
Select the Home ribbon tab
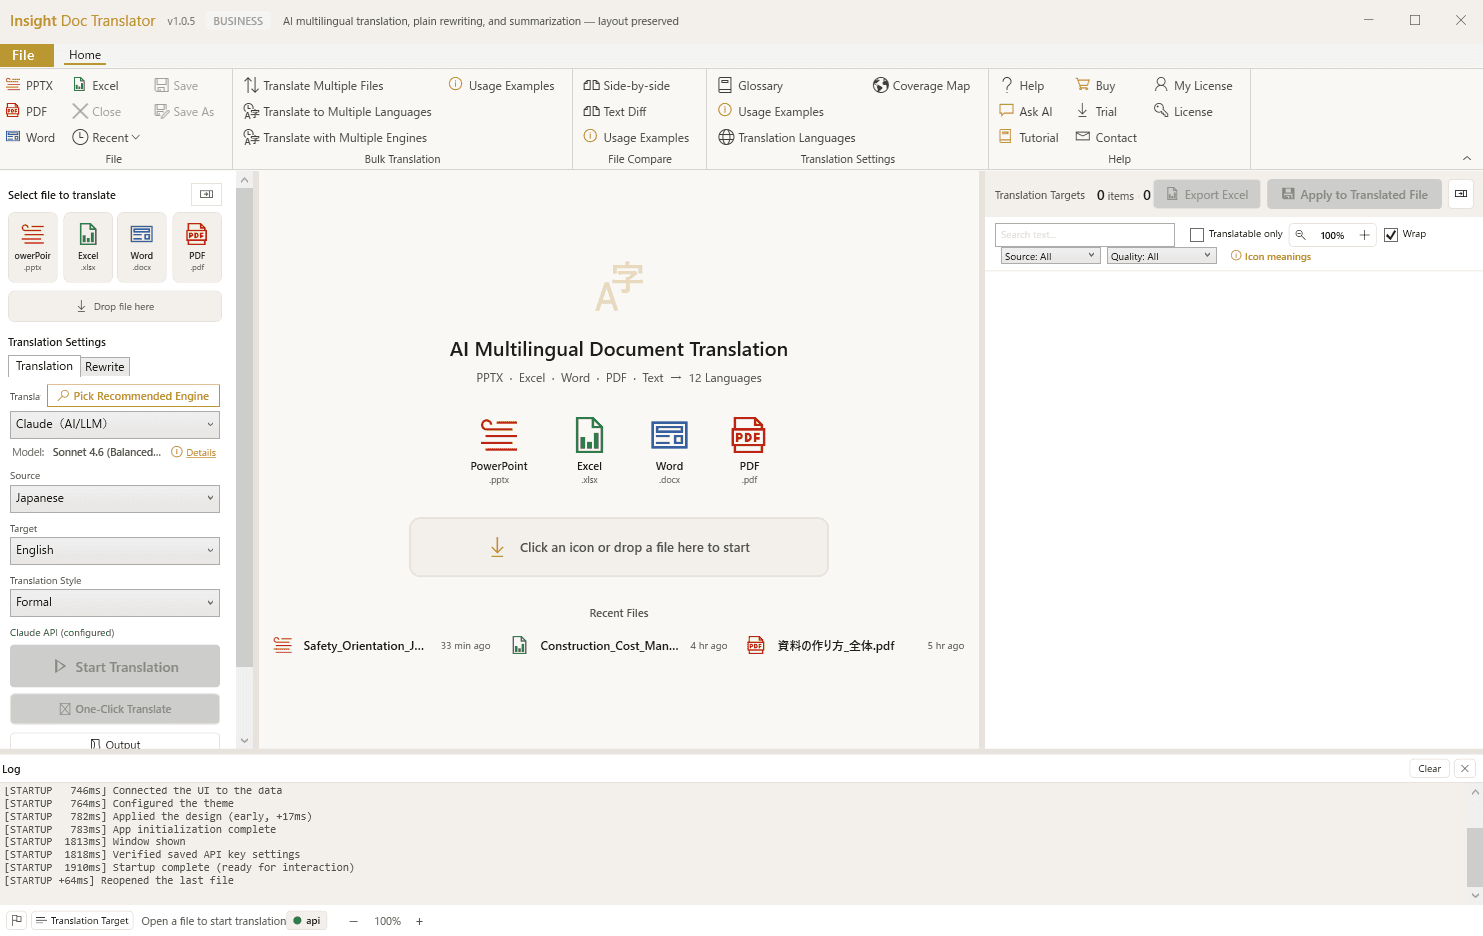click(85, 55)
